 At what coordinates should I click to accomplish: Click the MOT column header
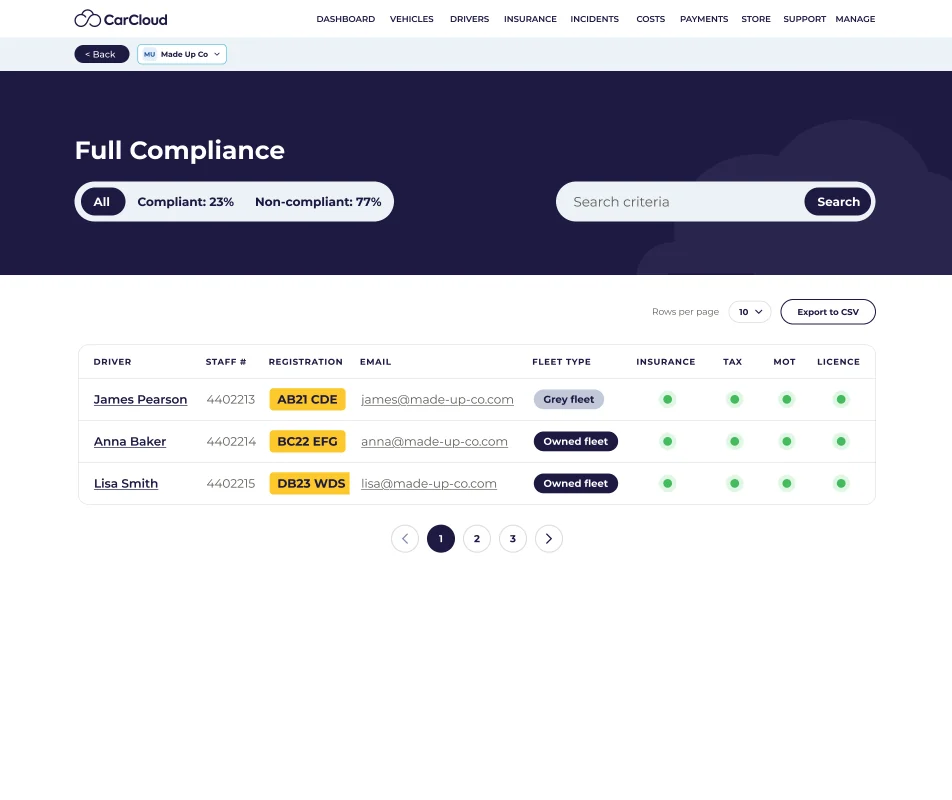point(784,362)
